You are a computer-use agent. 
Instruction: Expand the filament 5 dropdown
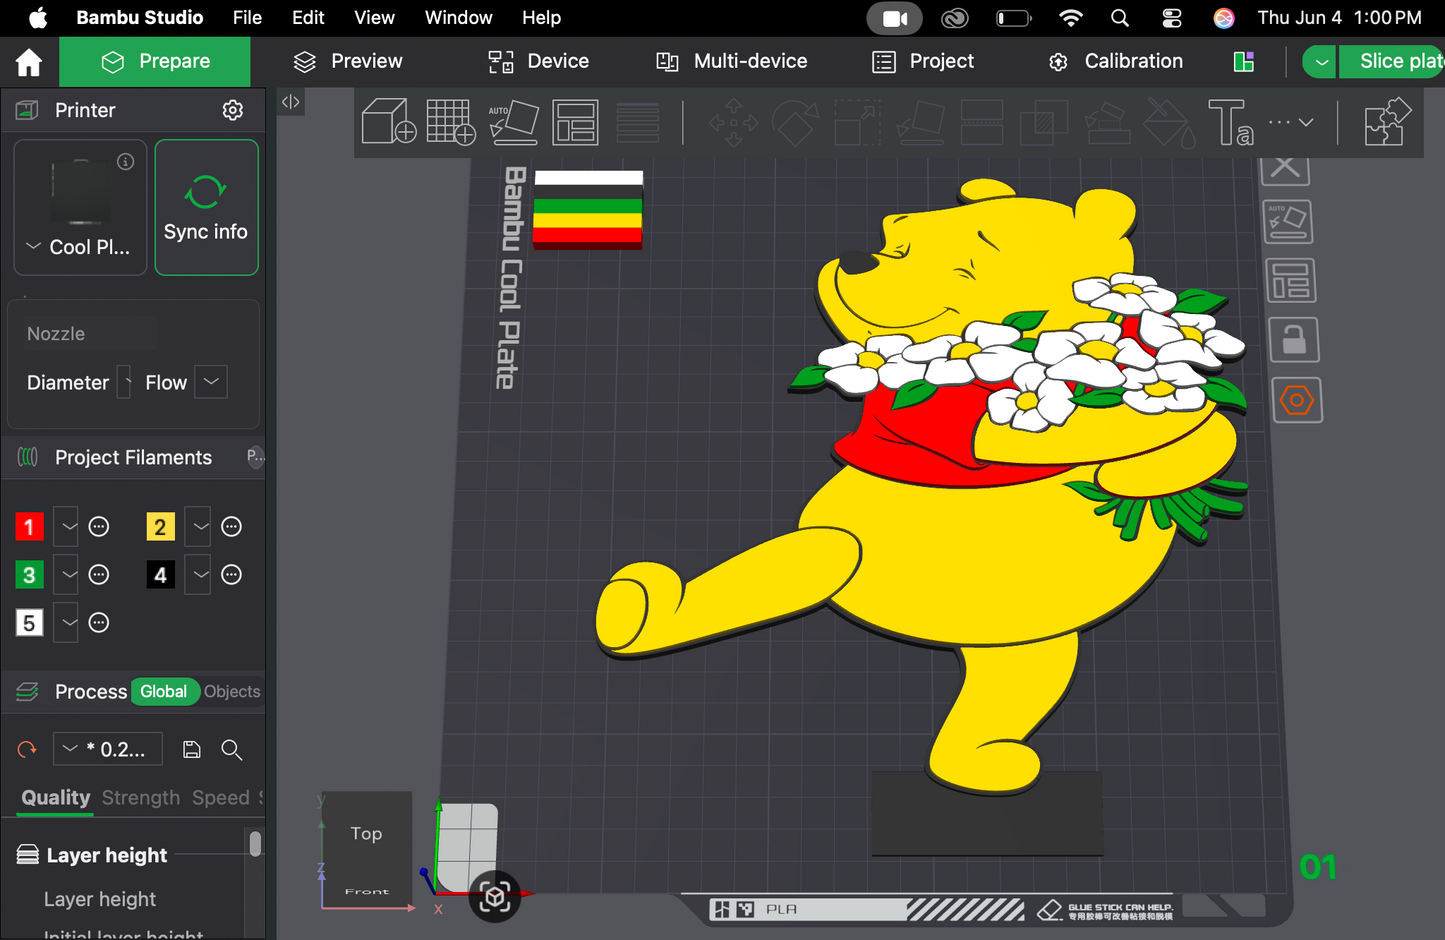tap(68, 623)
